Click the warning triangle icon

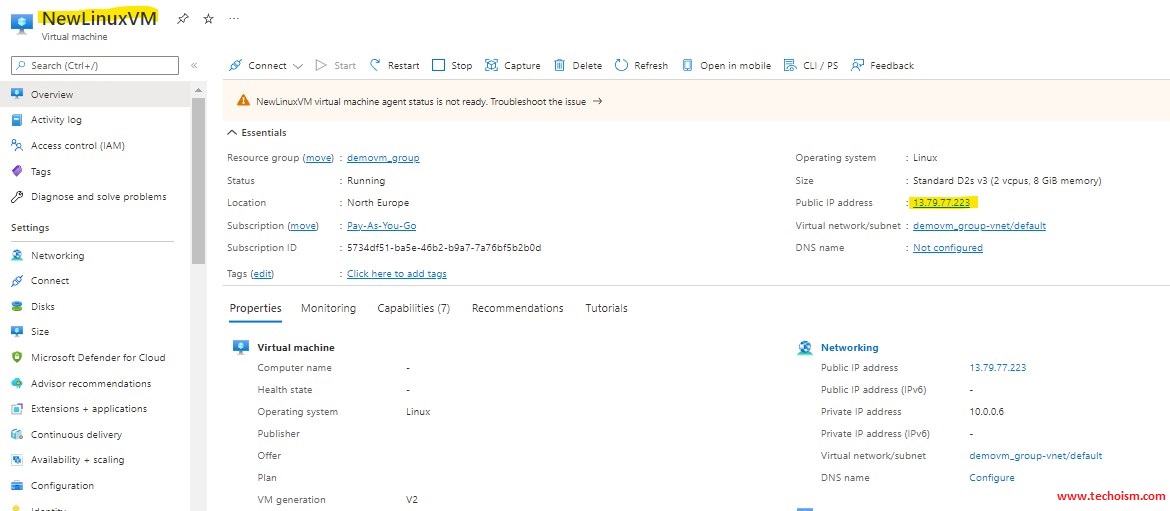tap(243, 101)
